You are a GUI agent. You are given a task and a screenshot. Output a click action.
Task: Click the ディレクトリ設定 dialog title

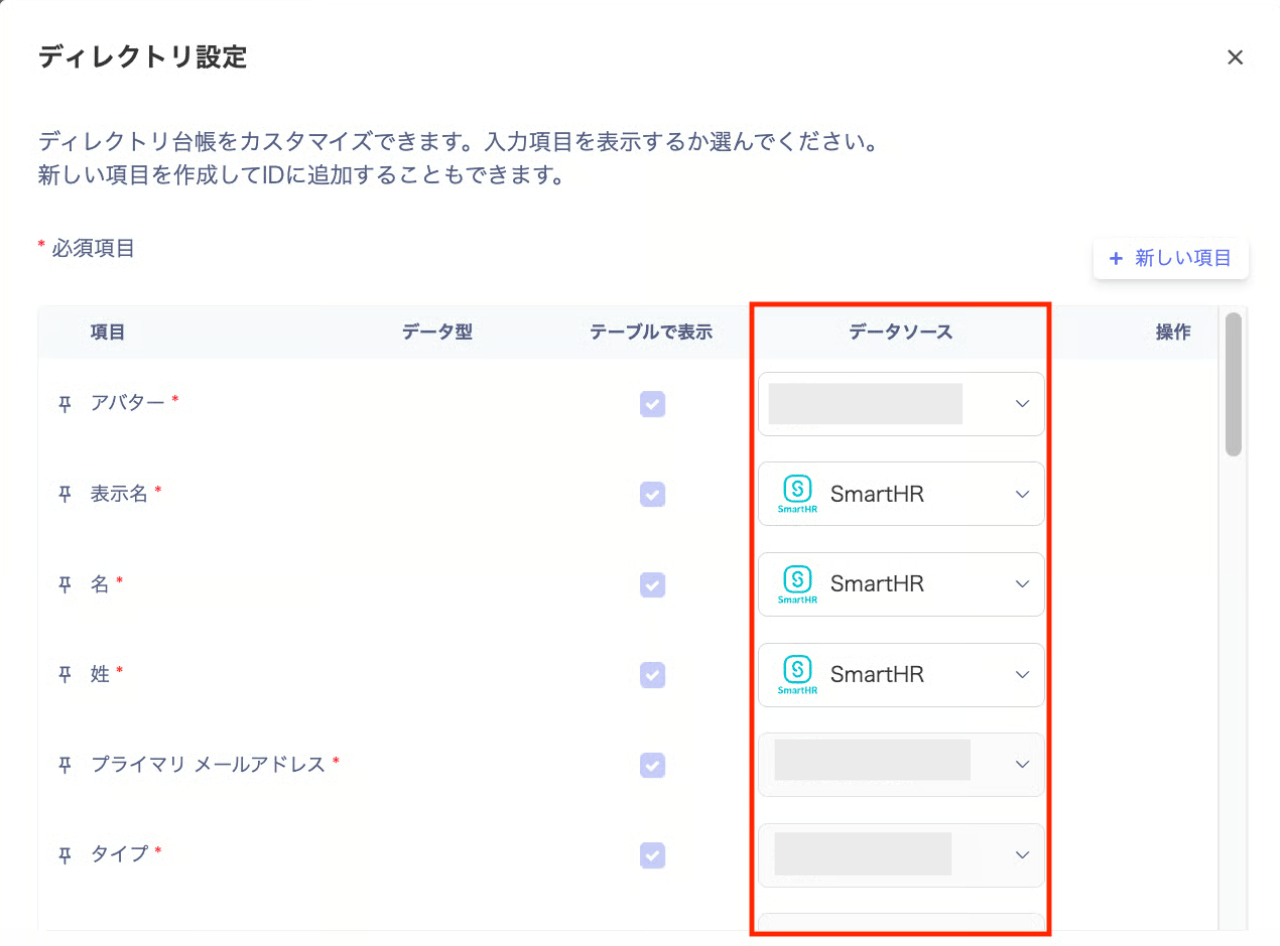(142, 56)
